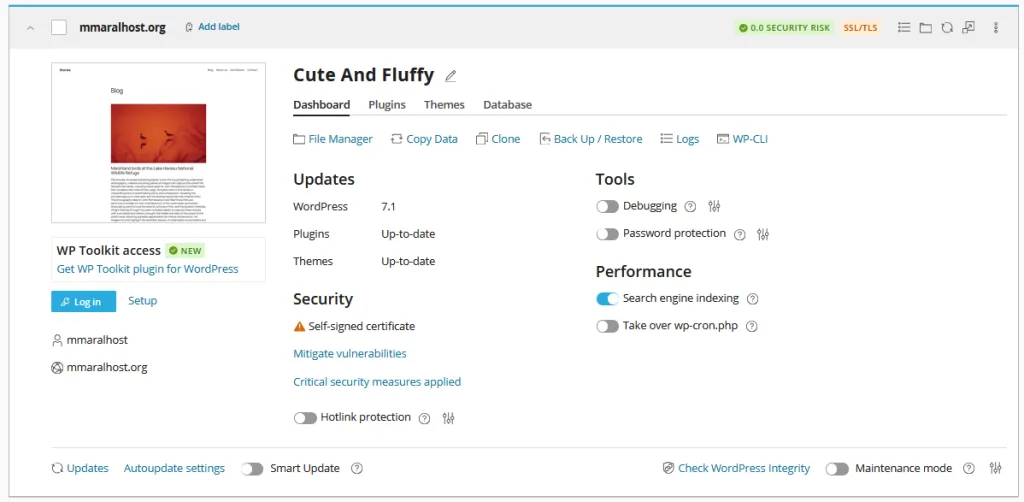Click the open-in-new-window icon in header
1024x502 pixels.
tap(968, 27)
